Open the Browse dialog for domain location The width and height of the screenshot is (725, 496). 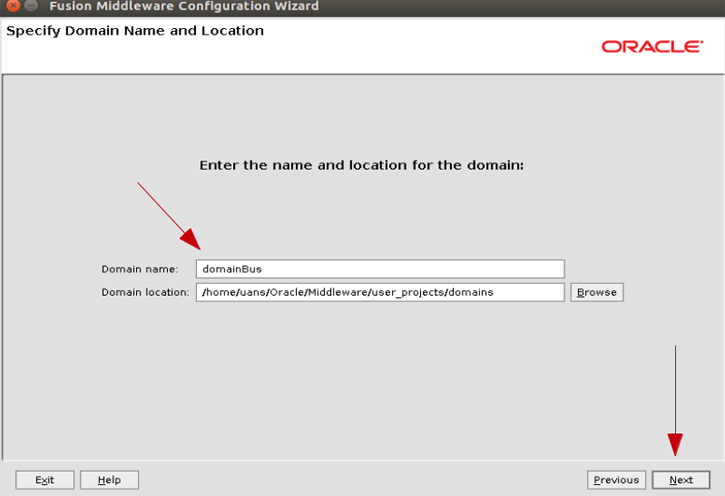596,292
